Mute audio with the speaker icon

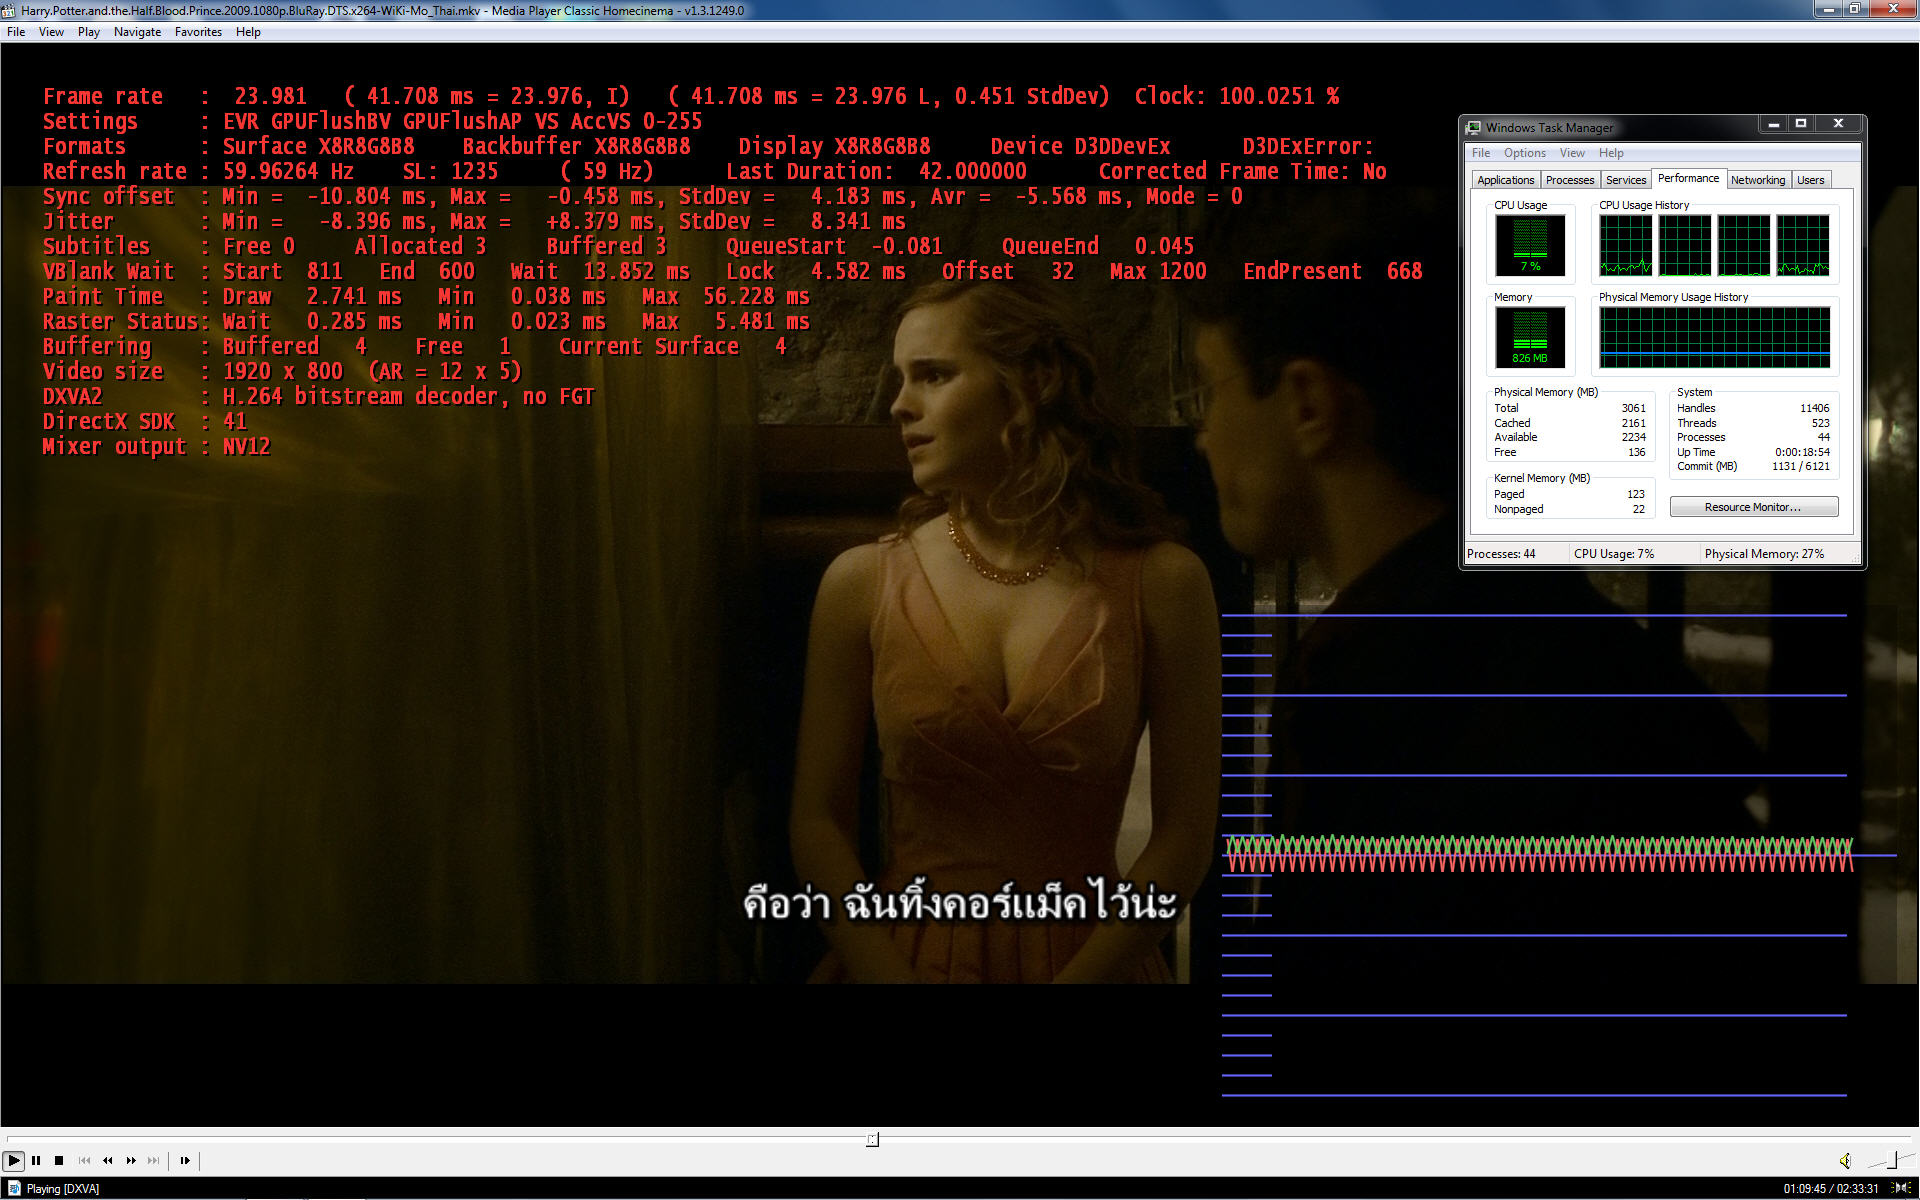pyautogui.click(x=1845, y=1160)
